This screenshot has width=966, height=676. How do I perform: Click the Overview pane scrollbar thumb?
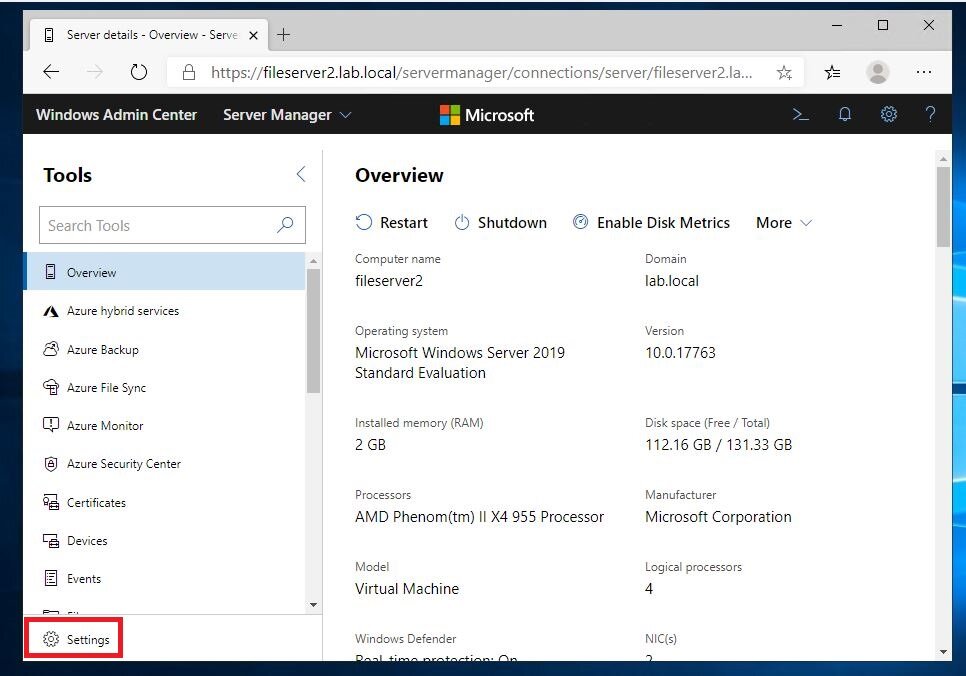pos(943,207)
